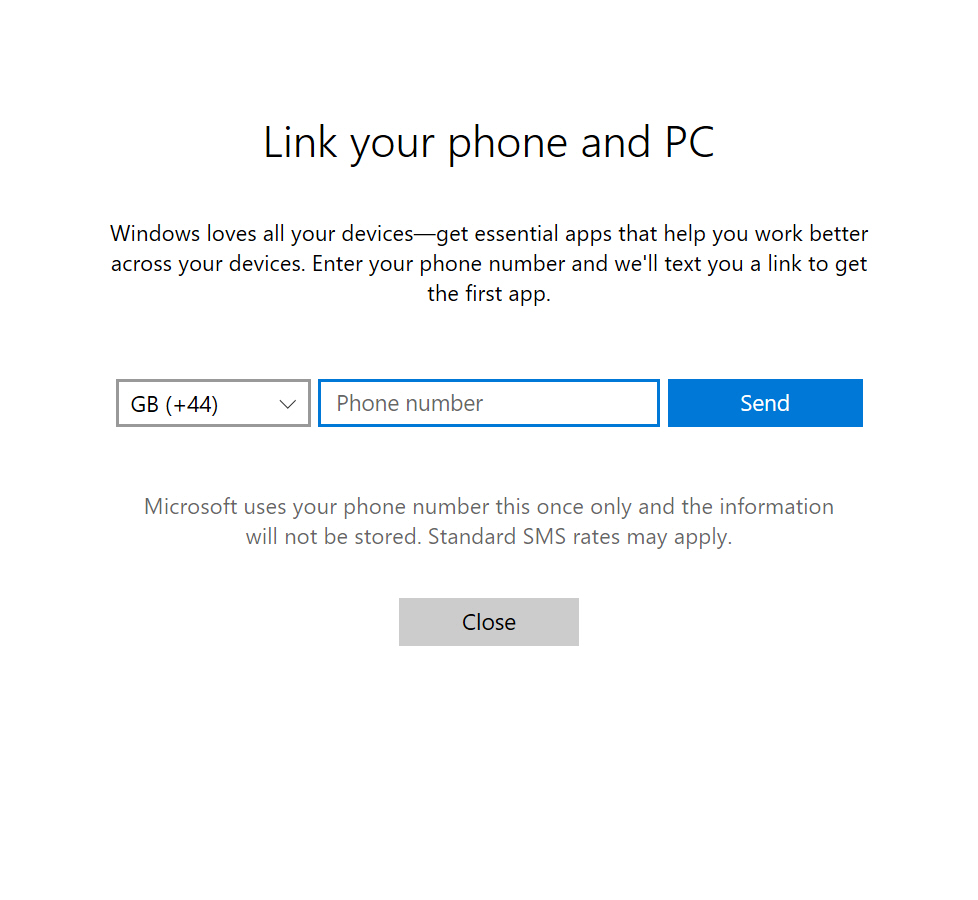Send the app link text message
Image resolution: width=978 pixels, height=900 pixels.
765,403
